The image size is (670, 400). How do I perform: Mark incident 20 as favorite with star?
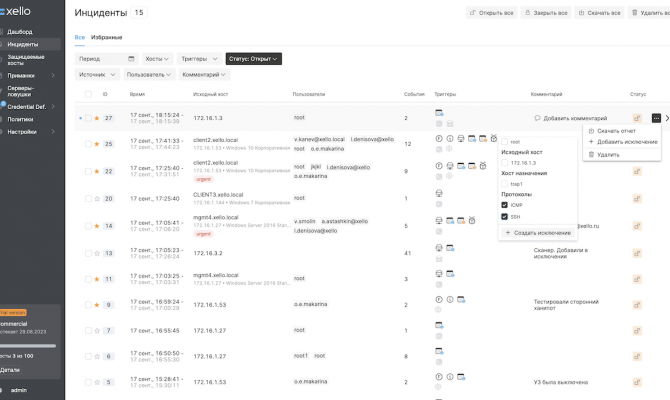(x=97, y=199)
